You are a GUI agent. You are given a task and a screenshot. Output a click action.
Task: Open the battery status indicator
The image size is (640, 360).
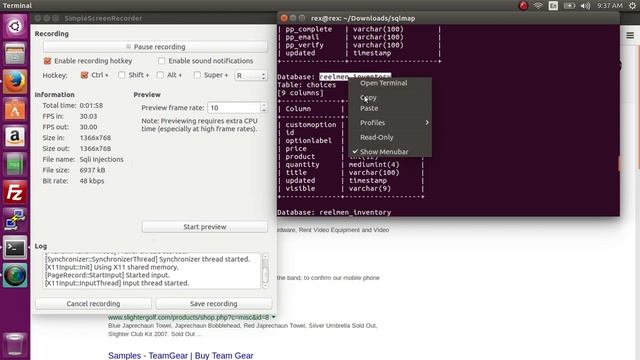coord(569,5)
